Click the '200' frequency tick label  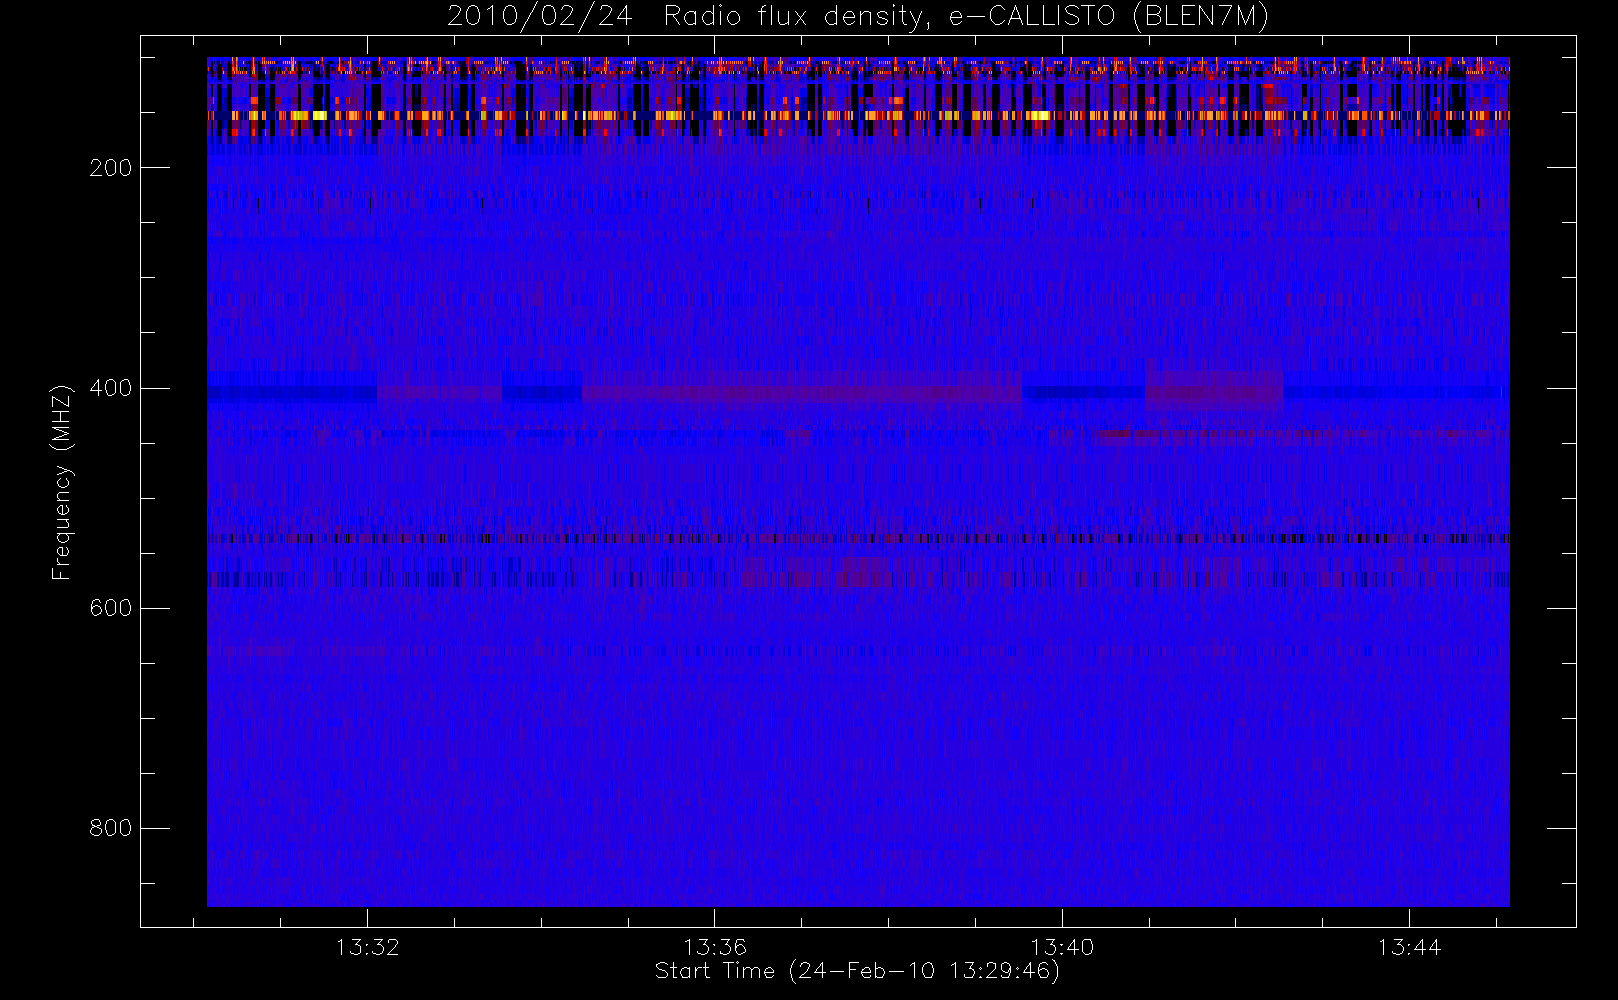[110, 168]
